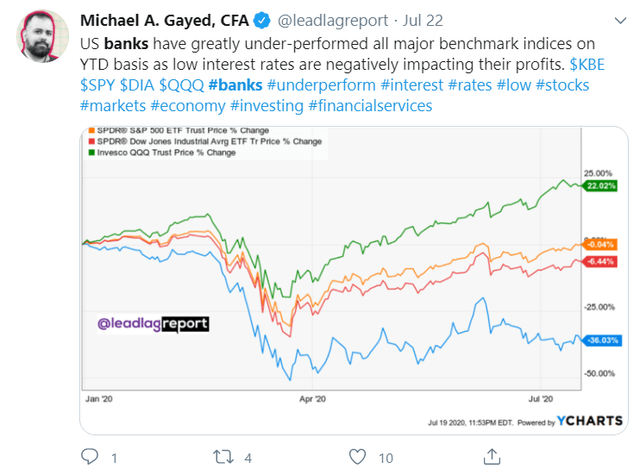Image resolution: width=640 pixels, height=475 pixels.
Task: Click the blue verified badge
Action: (262, 20)
